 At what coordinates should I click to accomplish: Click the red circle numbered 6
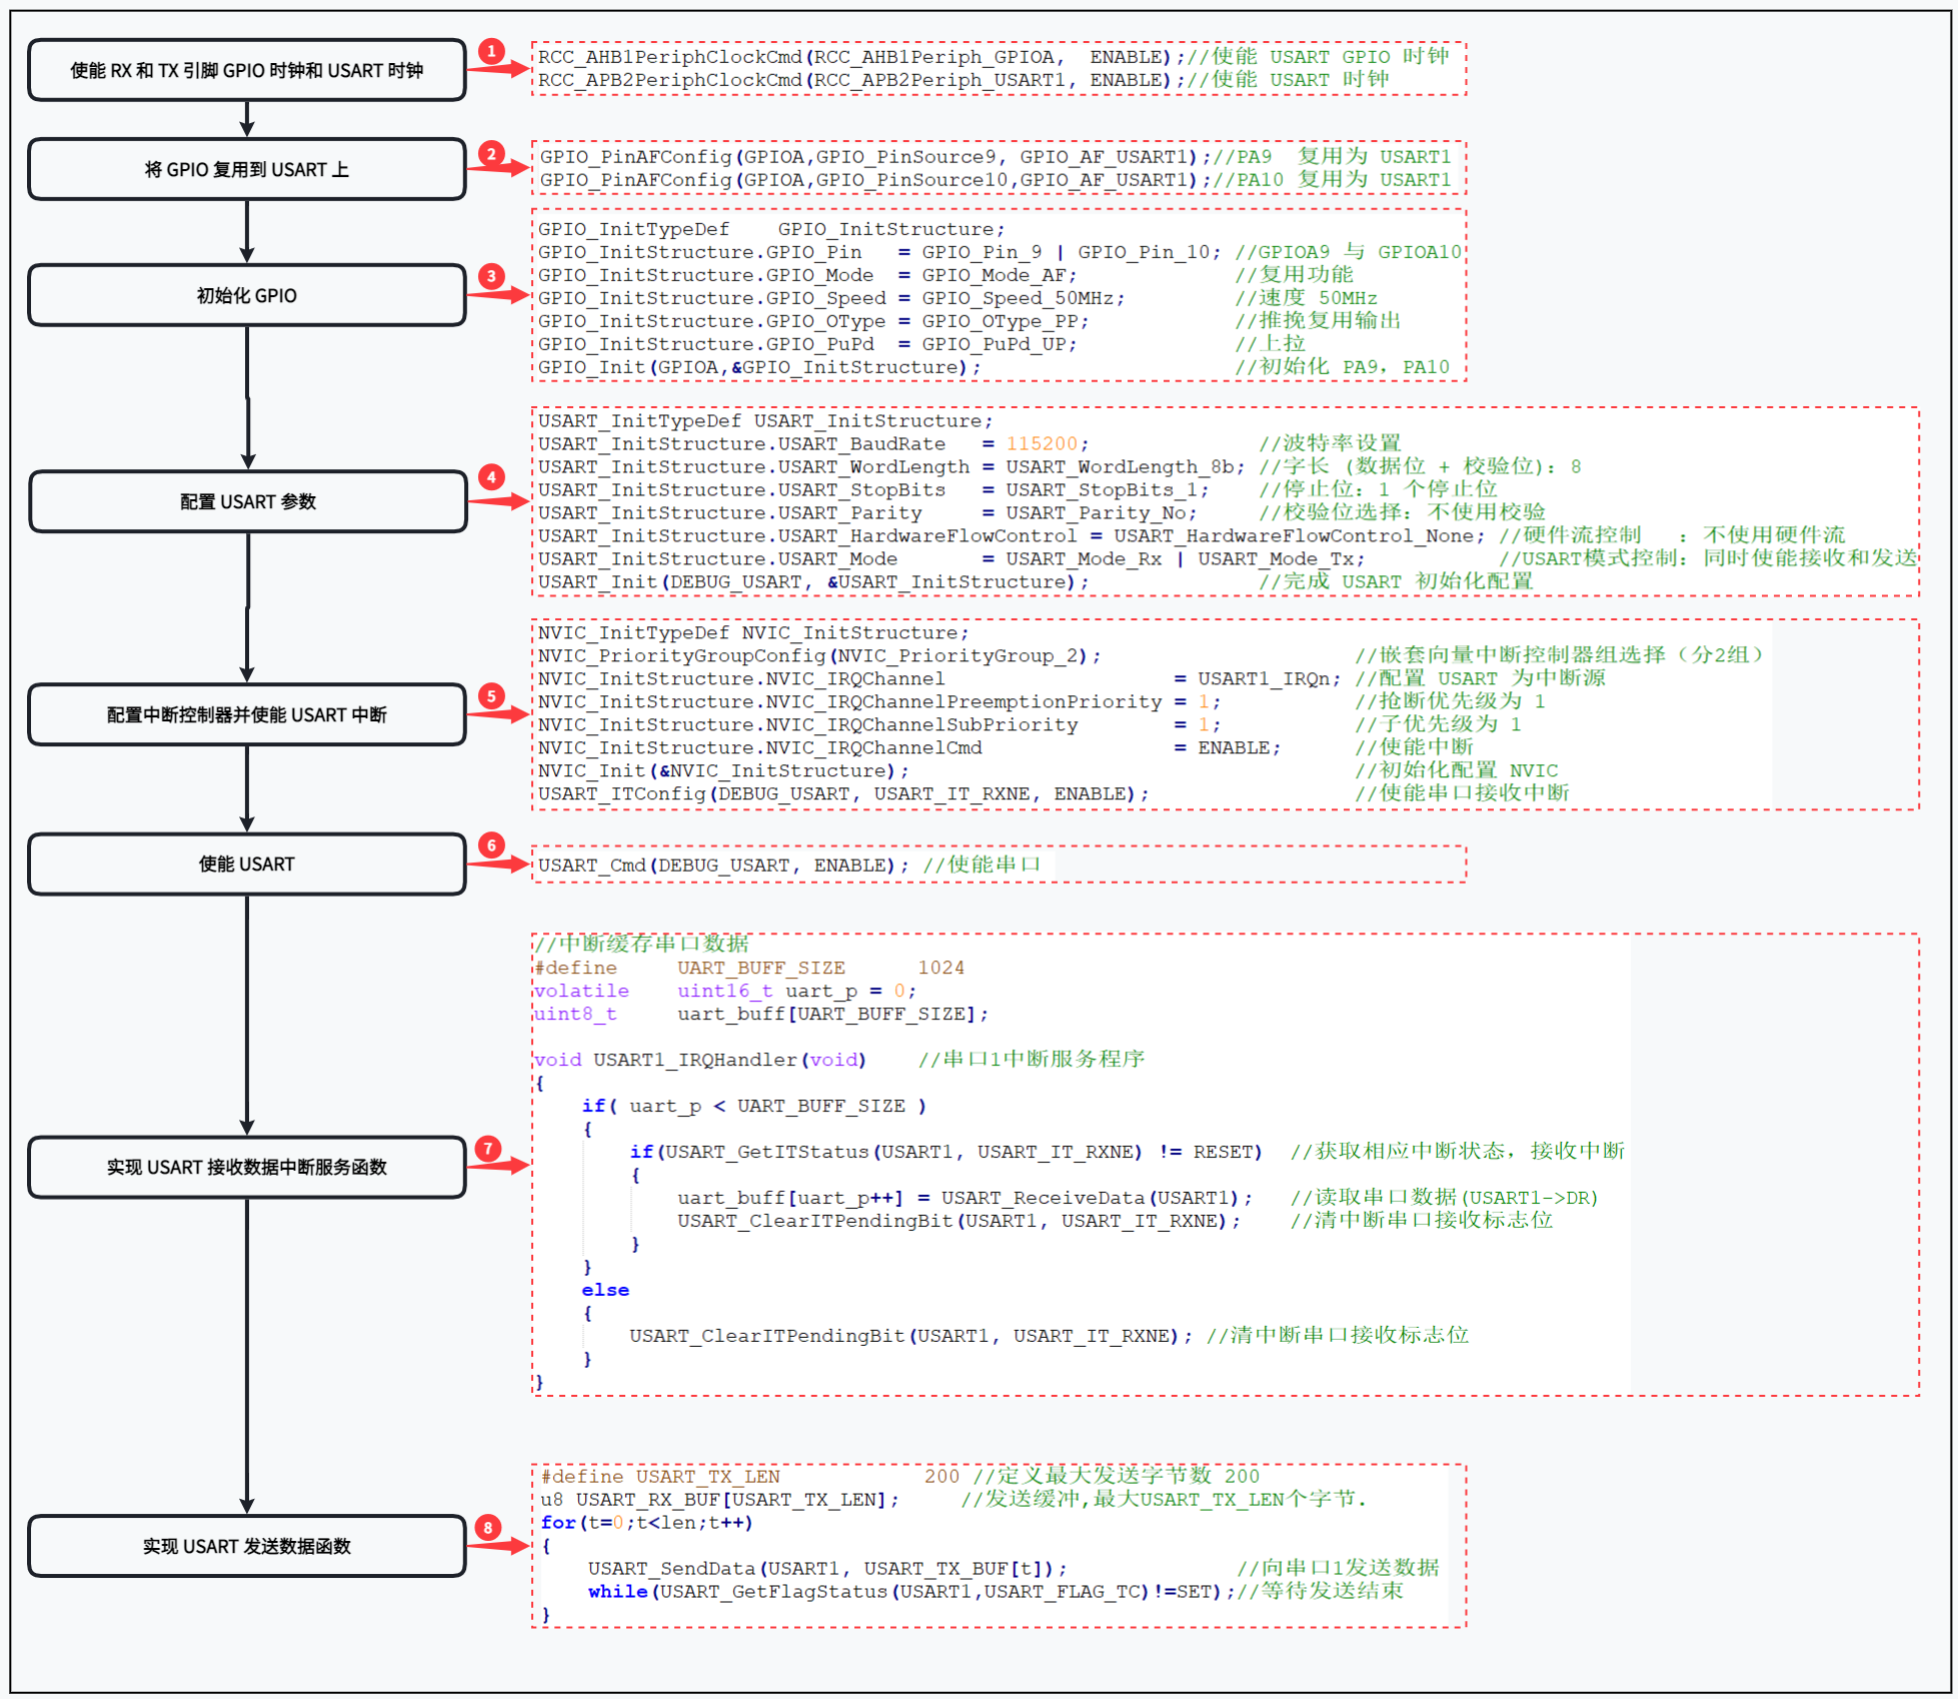pyautogui.click(x=490, y=845)
